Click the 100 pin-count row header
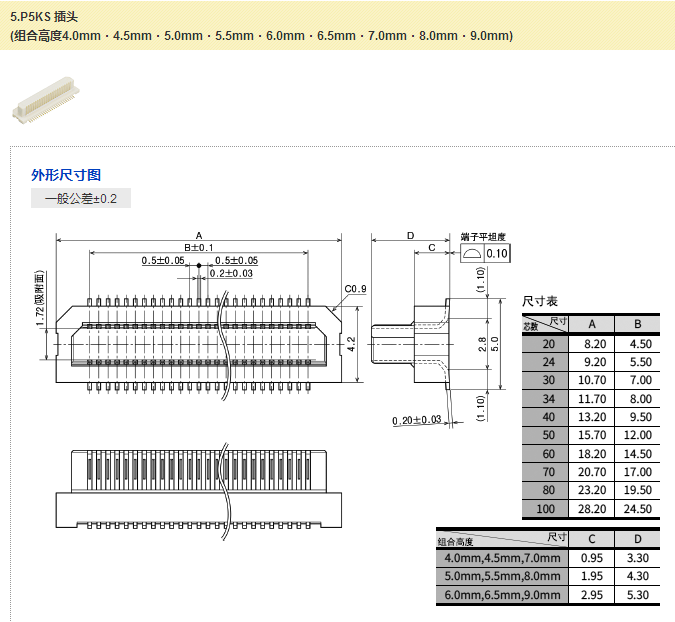The image size is (675, 622). point(547,509)
